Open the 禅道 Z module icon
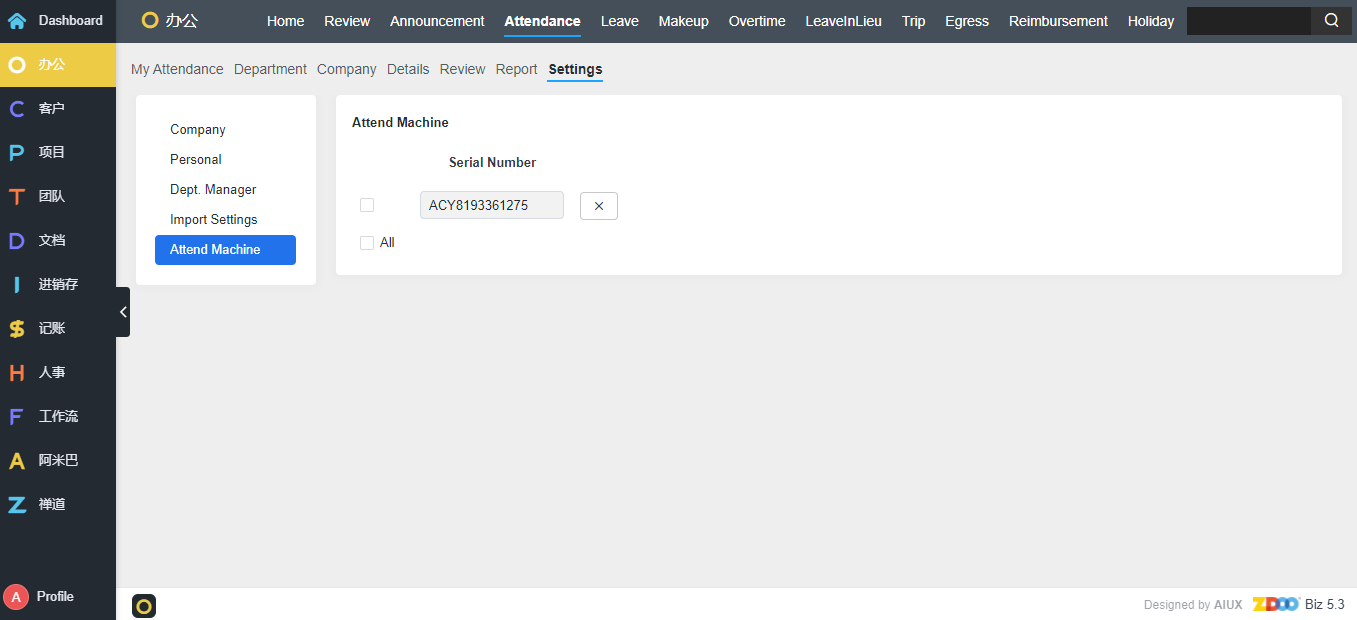 [17, 504]
